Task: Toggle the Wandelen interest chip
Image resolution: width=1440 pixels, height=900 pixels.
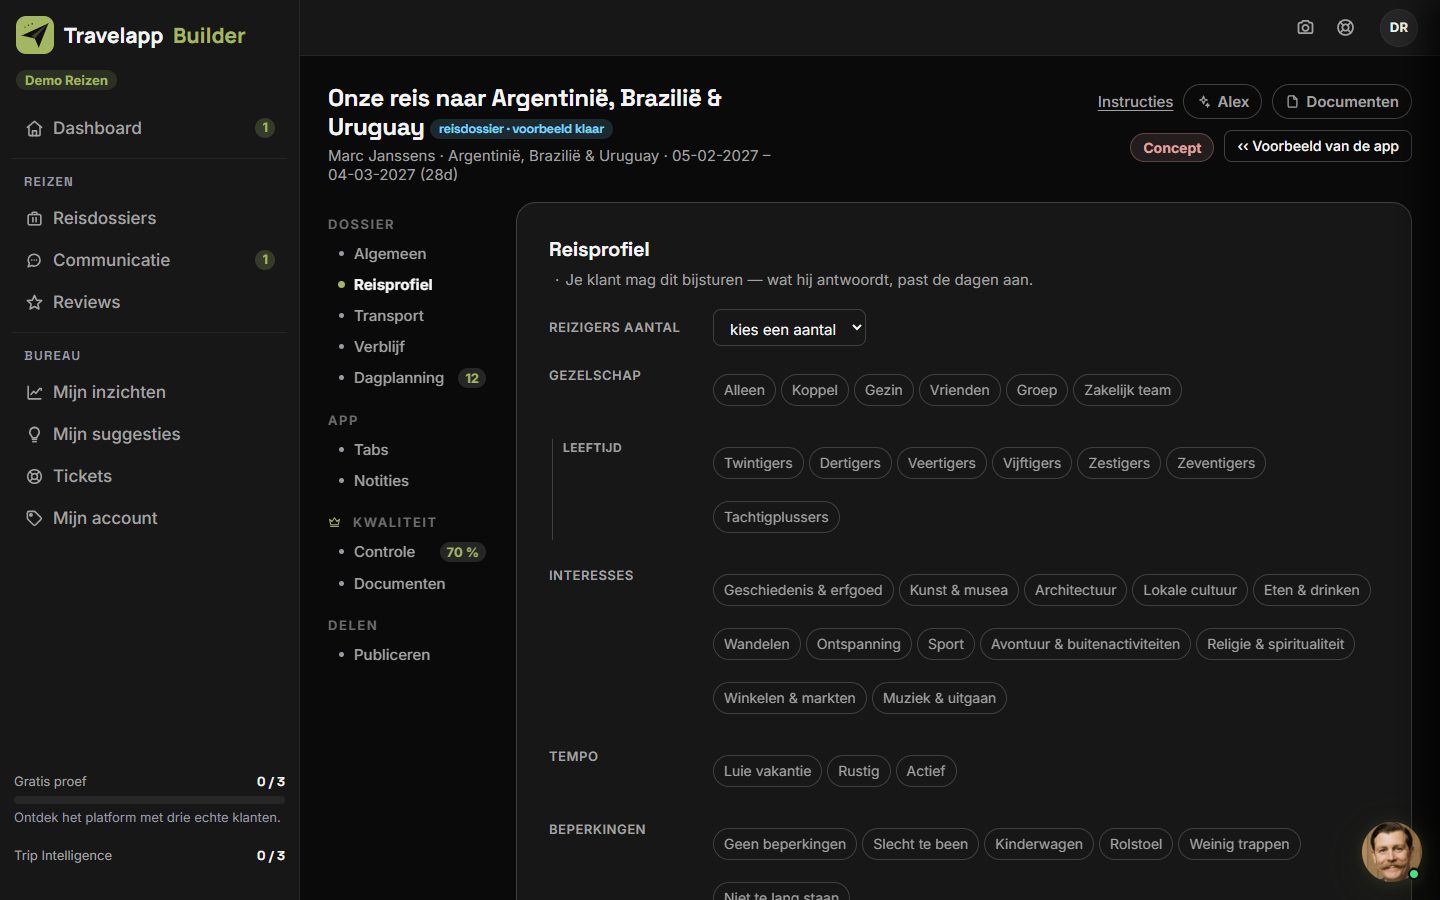Action: click(757, 644)
